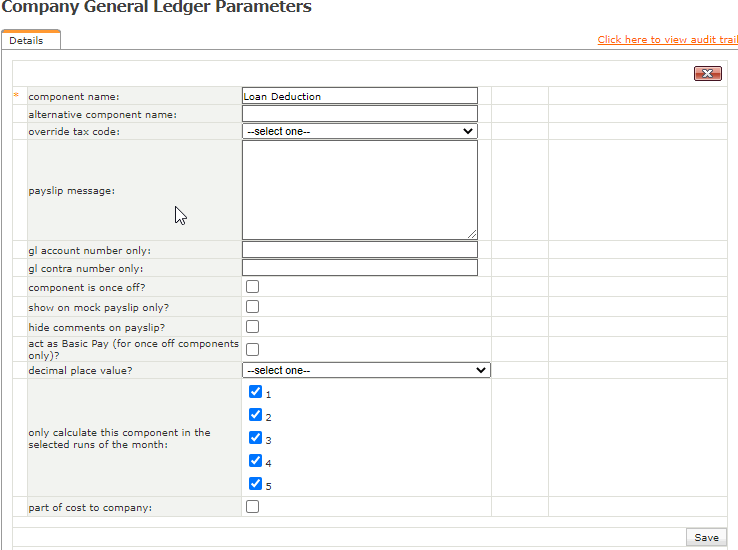Expand the override tax code dropdown
Viewport: 738px width, 550px height.
point(359,131)
